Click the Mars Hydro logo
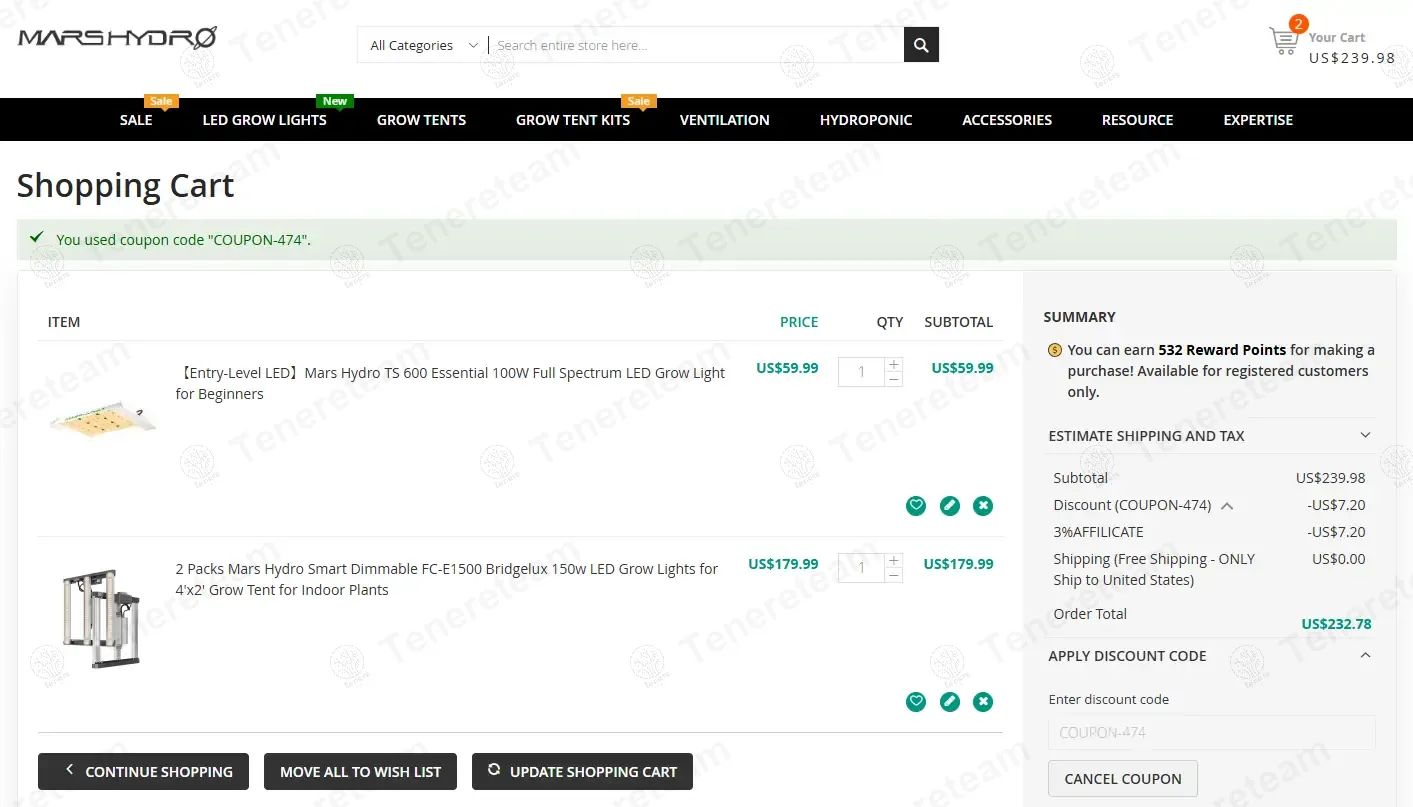Viewport: 1413px width, 807px height. 117,38
